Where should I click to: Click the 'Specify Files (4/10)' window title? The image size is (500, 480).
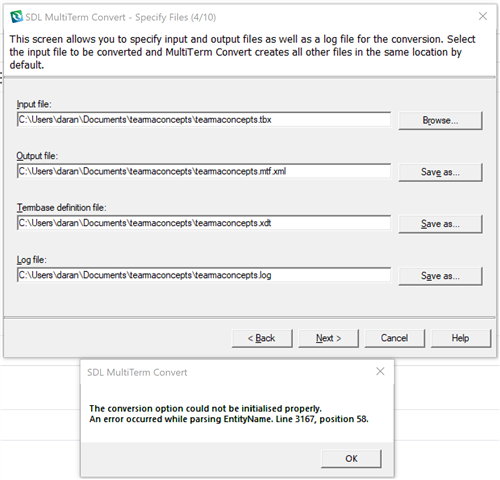click(176, 17)
